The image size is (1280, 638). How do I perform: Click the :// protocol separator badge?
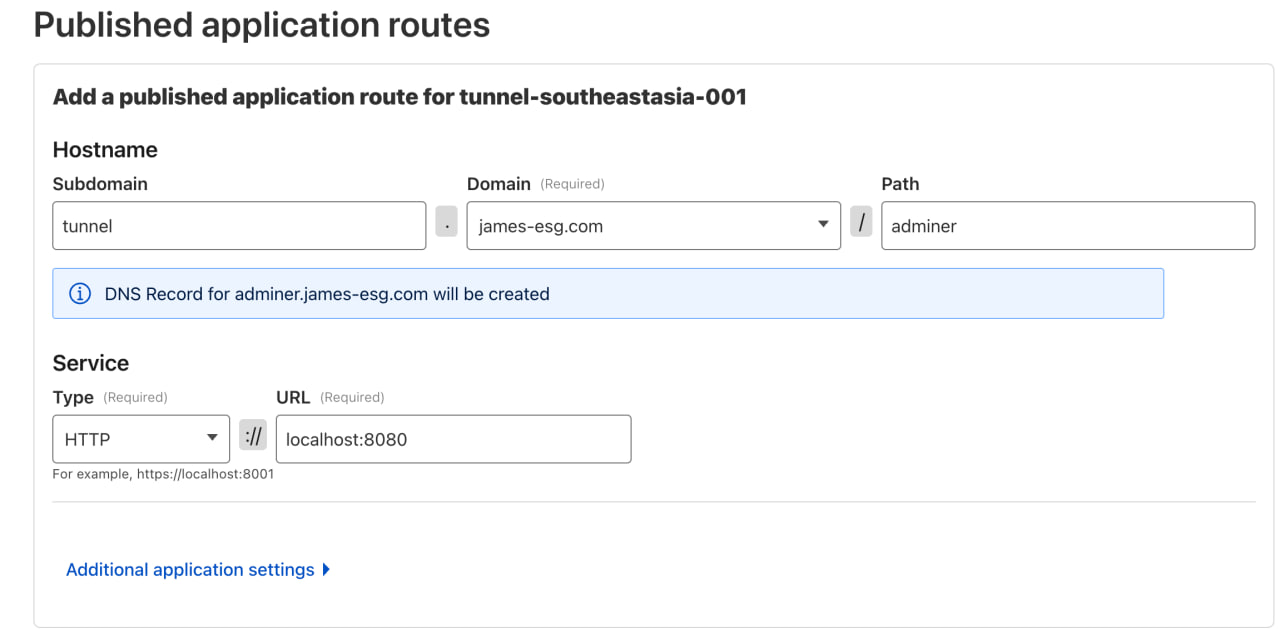coord(253,436)
